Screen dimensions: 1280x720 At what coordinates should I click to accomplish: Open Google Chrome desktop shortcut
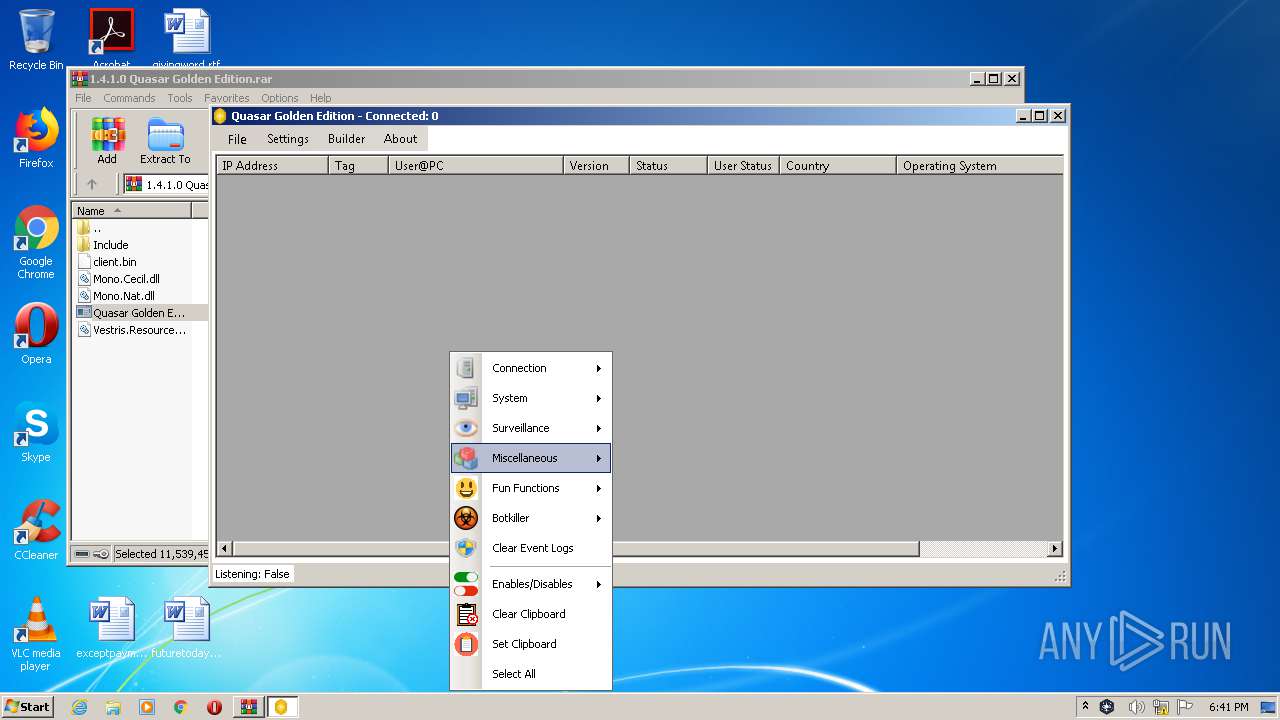[36, 243]
